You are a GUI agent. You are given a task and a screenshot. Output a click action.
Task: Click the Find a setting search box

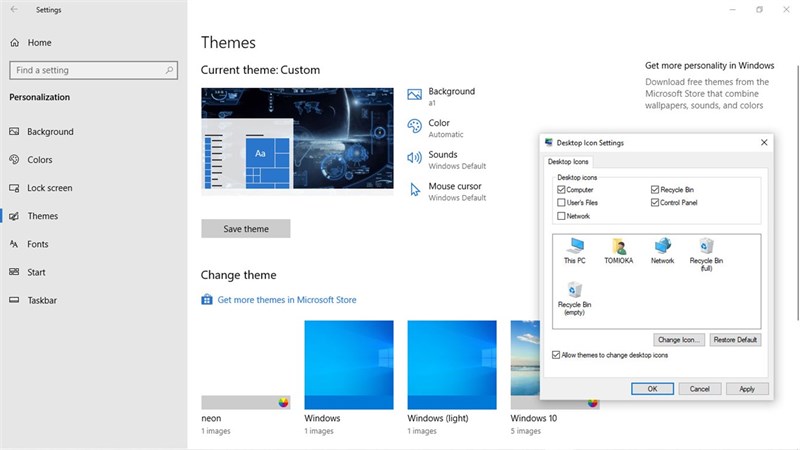(x=93, y=70)
